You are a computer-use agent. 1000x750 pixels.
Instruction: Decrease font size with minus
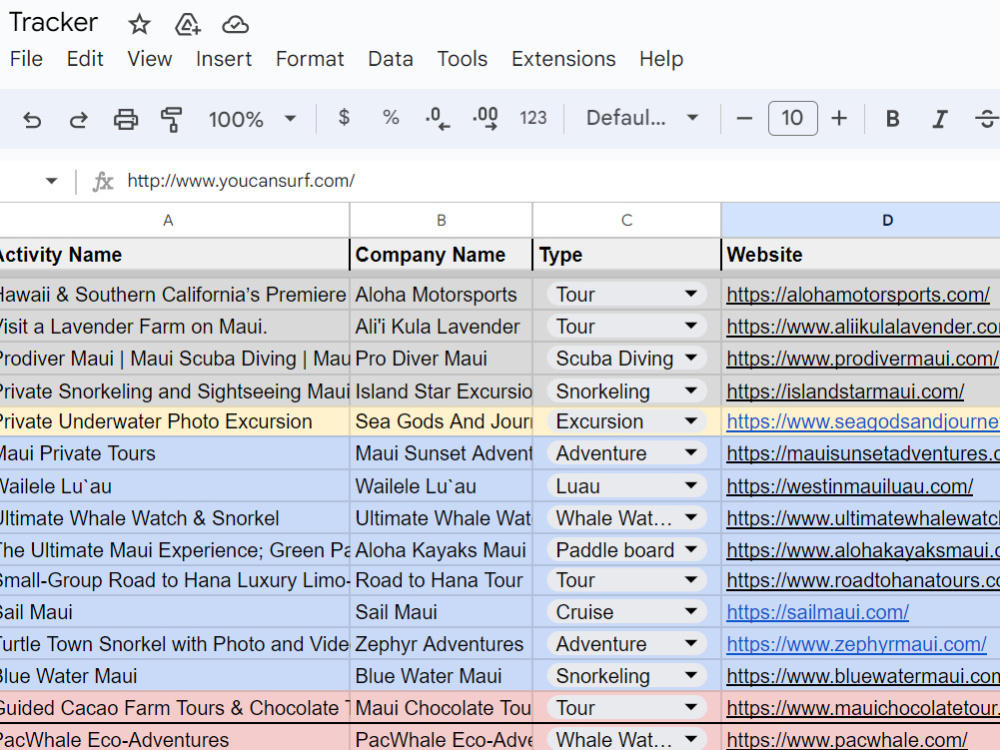[744, 118]
